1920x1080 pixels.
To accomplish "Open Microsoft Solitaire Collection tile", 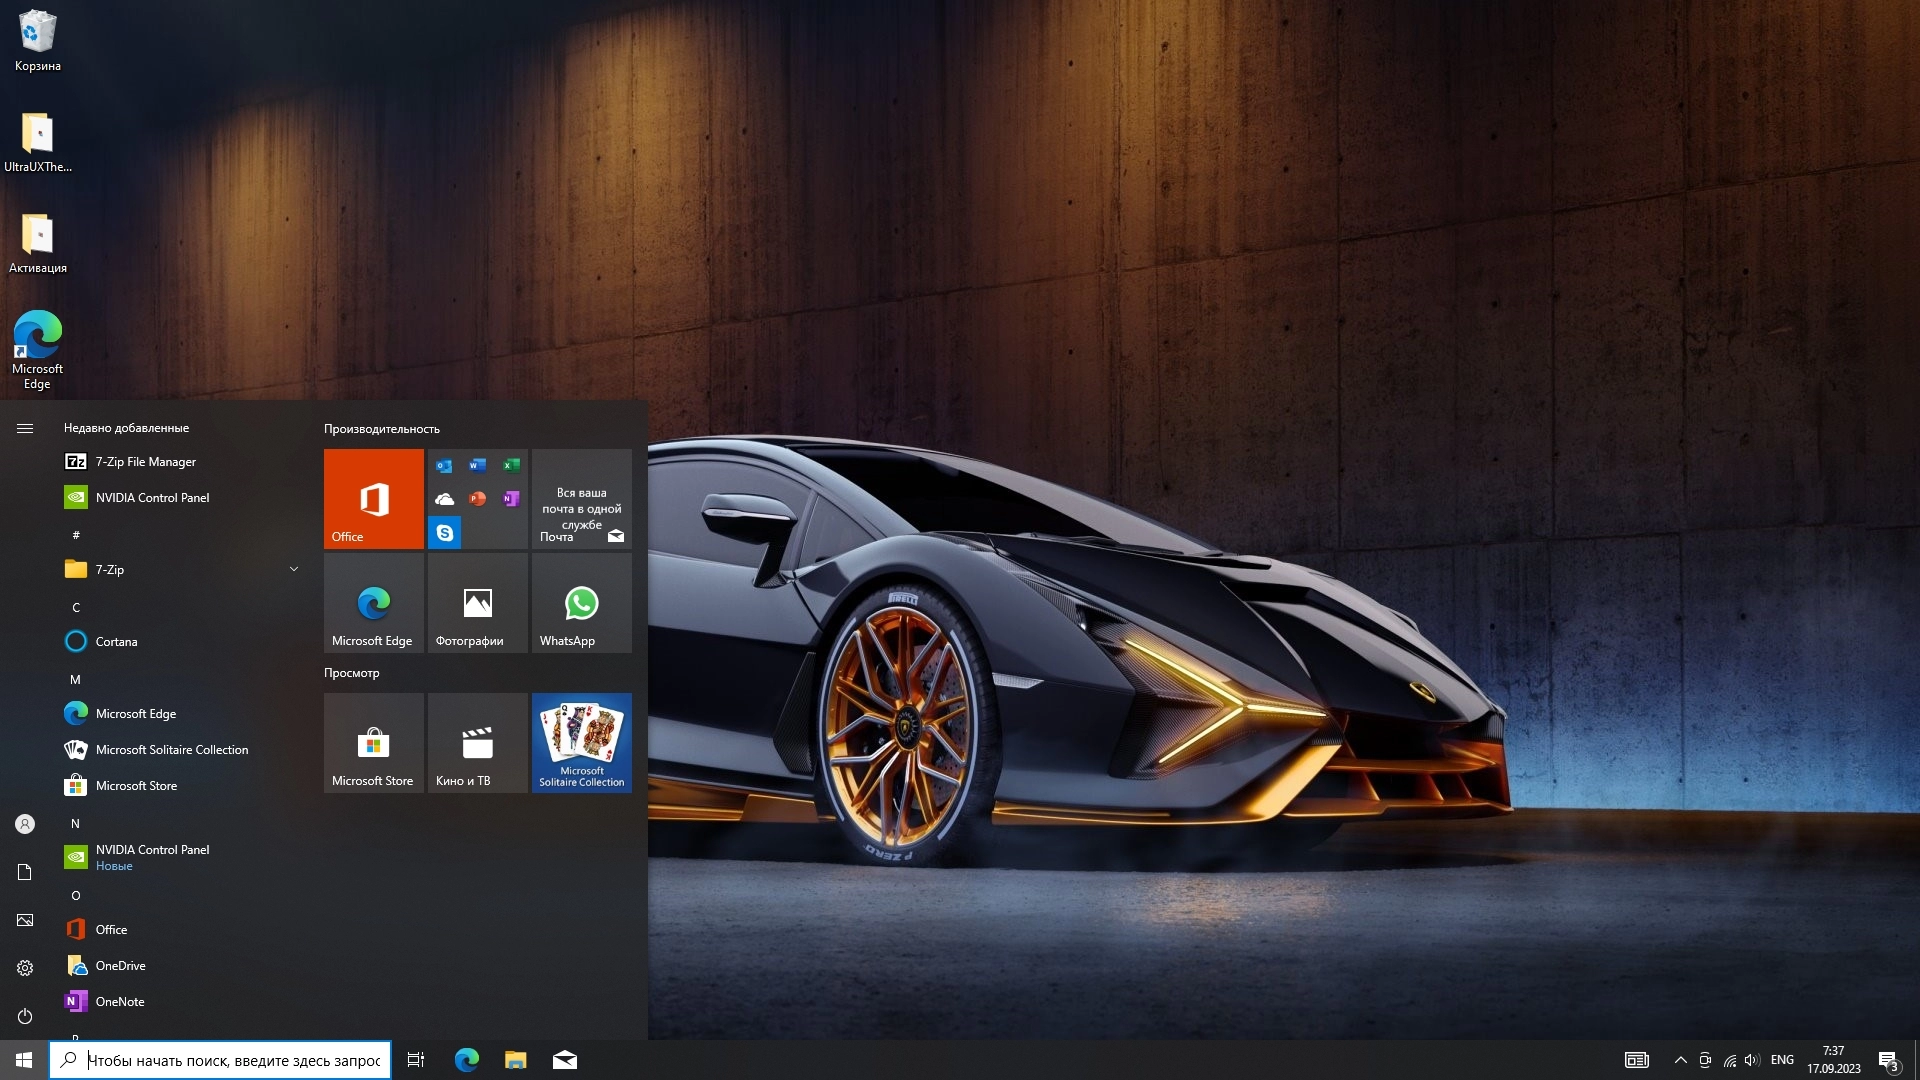I will tap(581, 743).
